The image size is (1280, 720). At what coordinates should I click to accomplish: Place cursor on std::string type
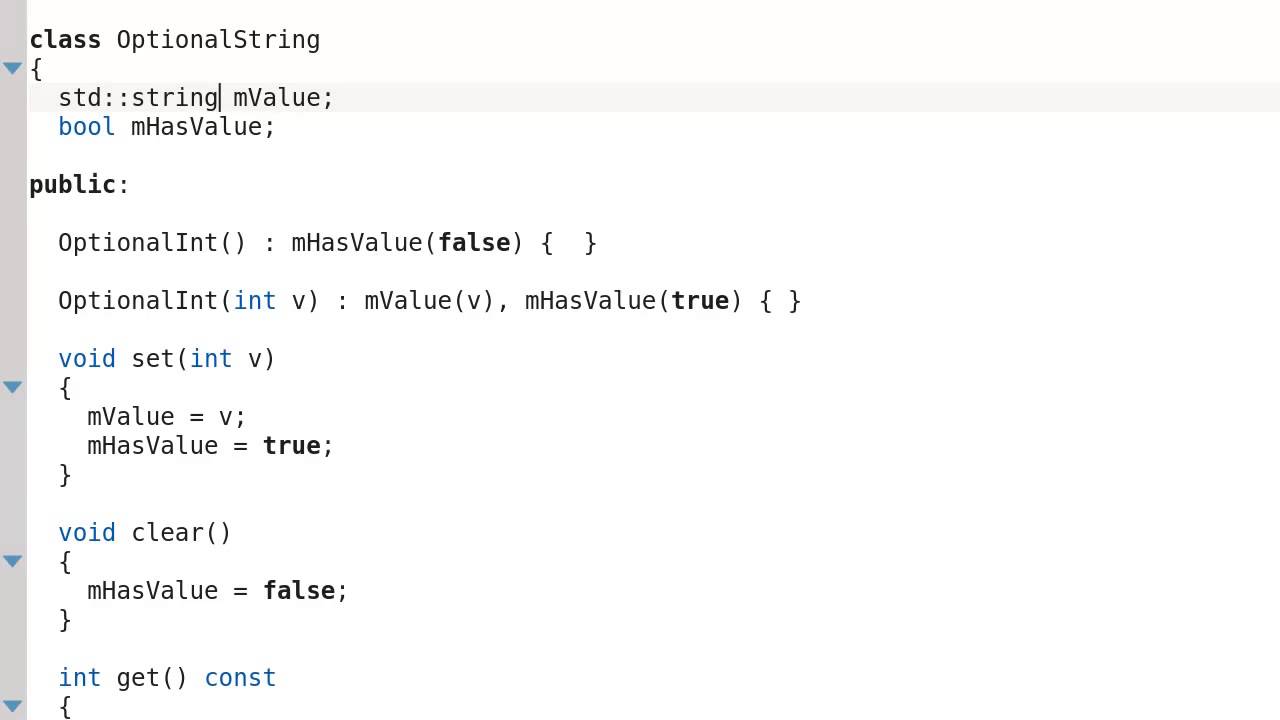[x=138, y=98]
